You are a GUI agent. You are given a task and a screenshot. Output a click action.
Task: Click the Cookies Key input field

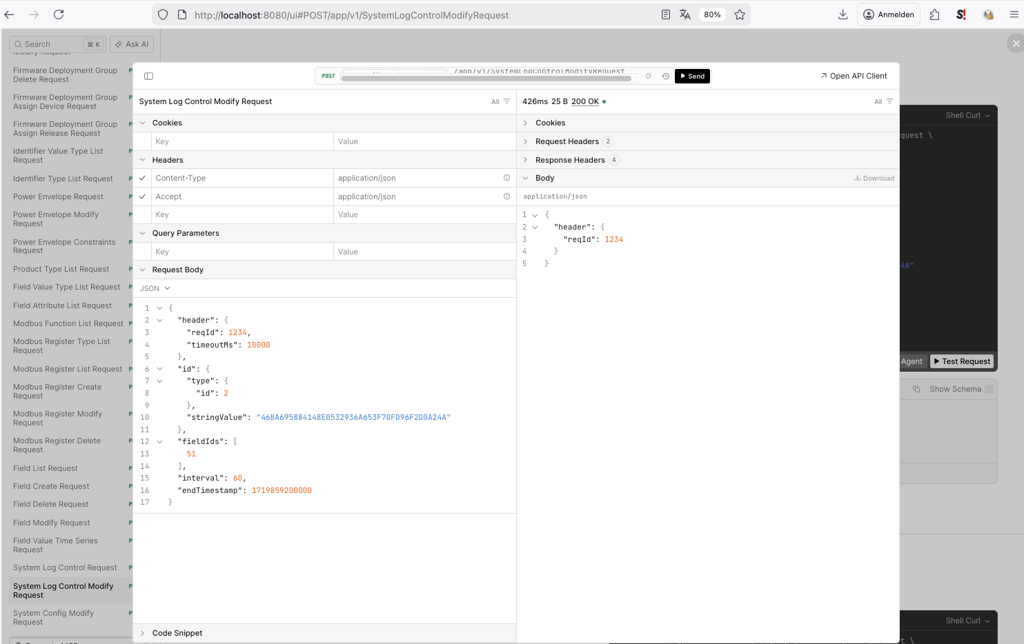(x=242, y=142)
